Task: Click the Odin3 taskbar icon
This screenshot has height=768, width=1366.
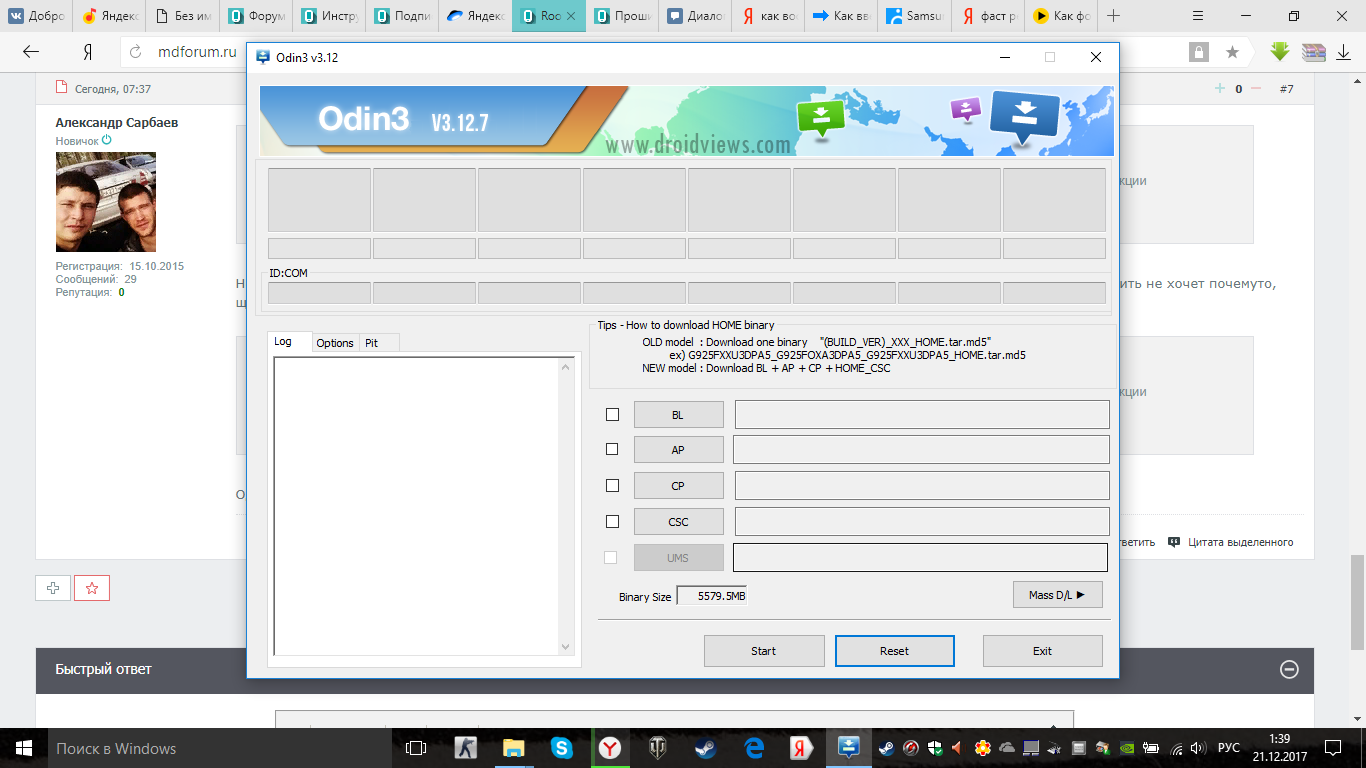Action: coord(849,748)
